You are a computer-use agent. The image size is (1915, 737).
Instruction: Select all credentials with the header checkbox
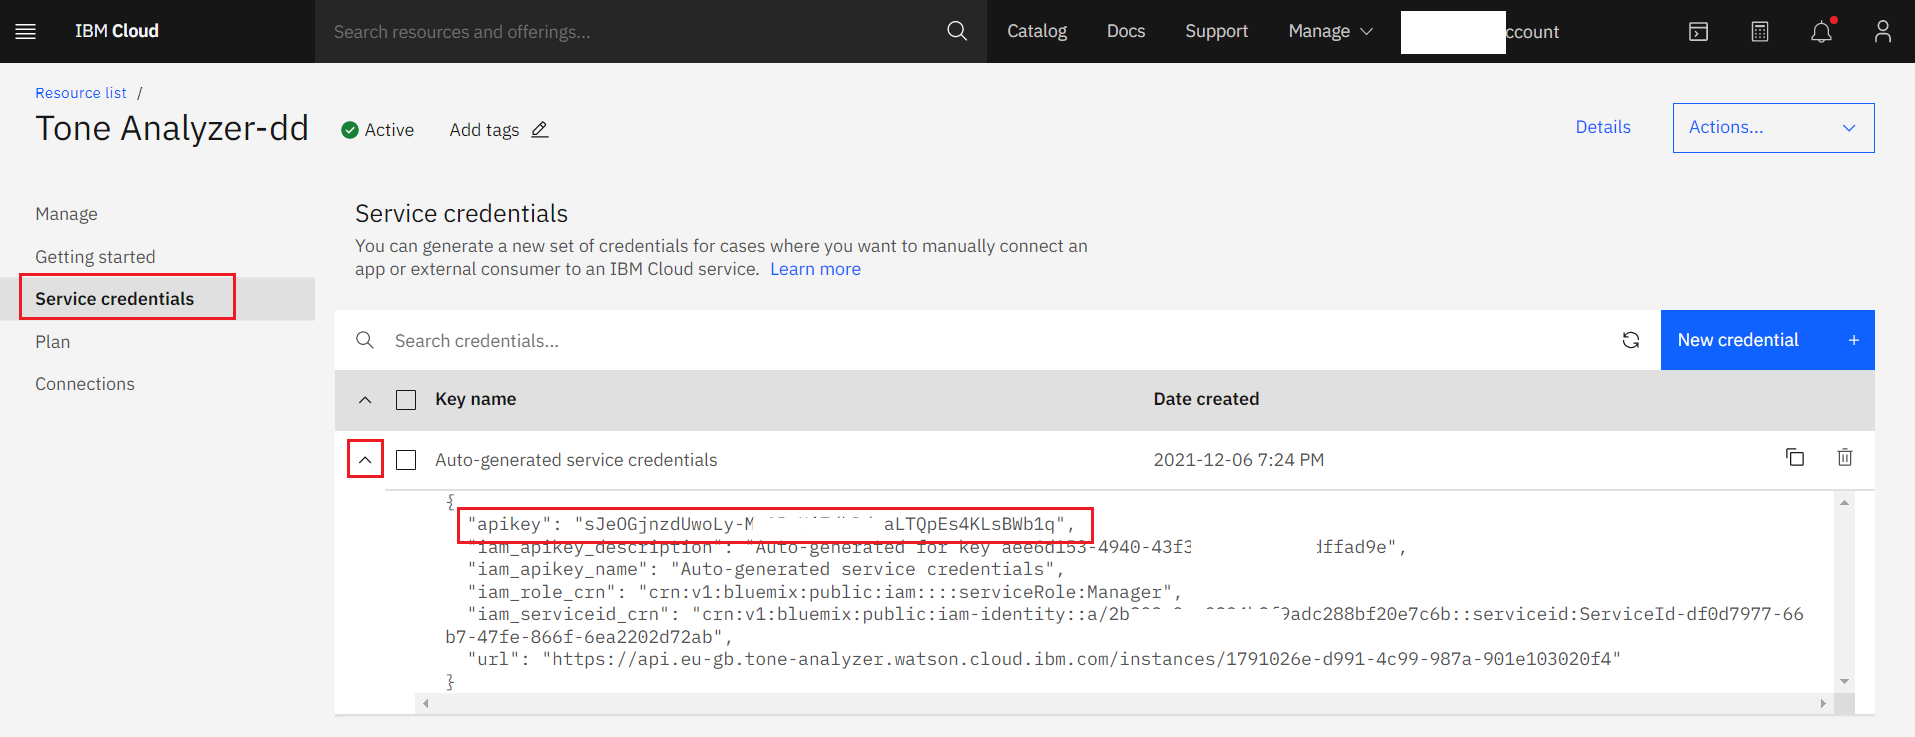point(406,400)
